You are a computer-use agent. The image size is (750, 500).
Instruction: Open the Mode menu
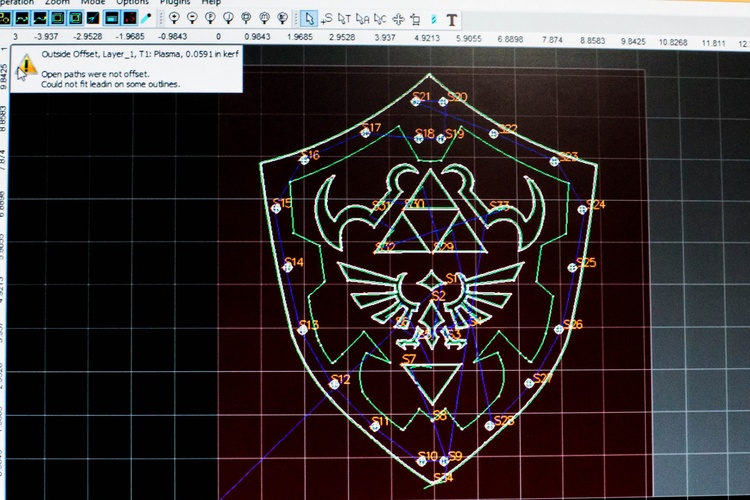coord(92,2)
